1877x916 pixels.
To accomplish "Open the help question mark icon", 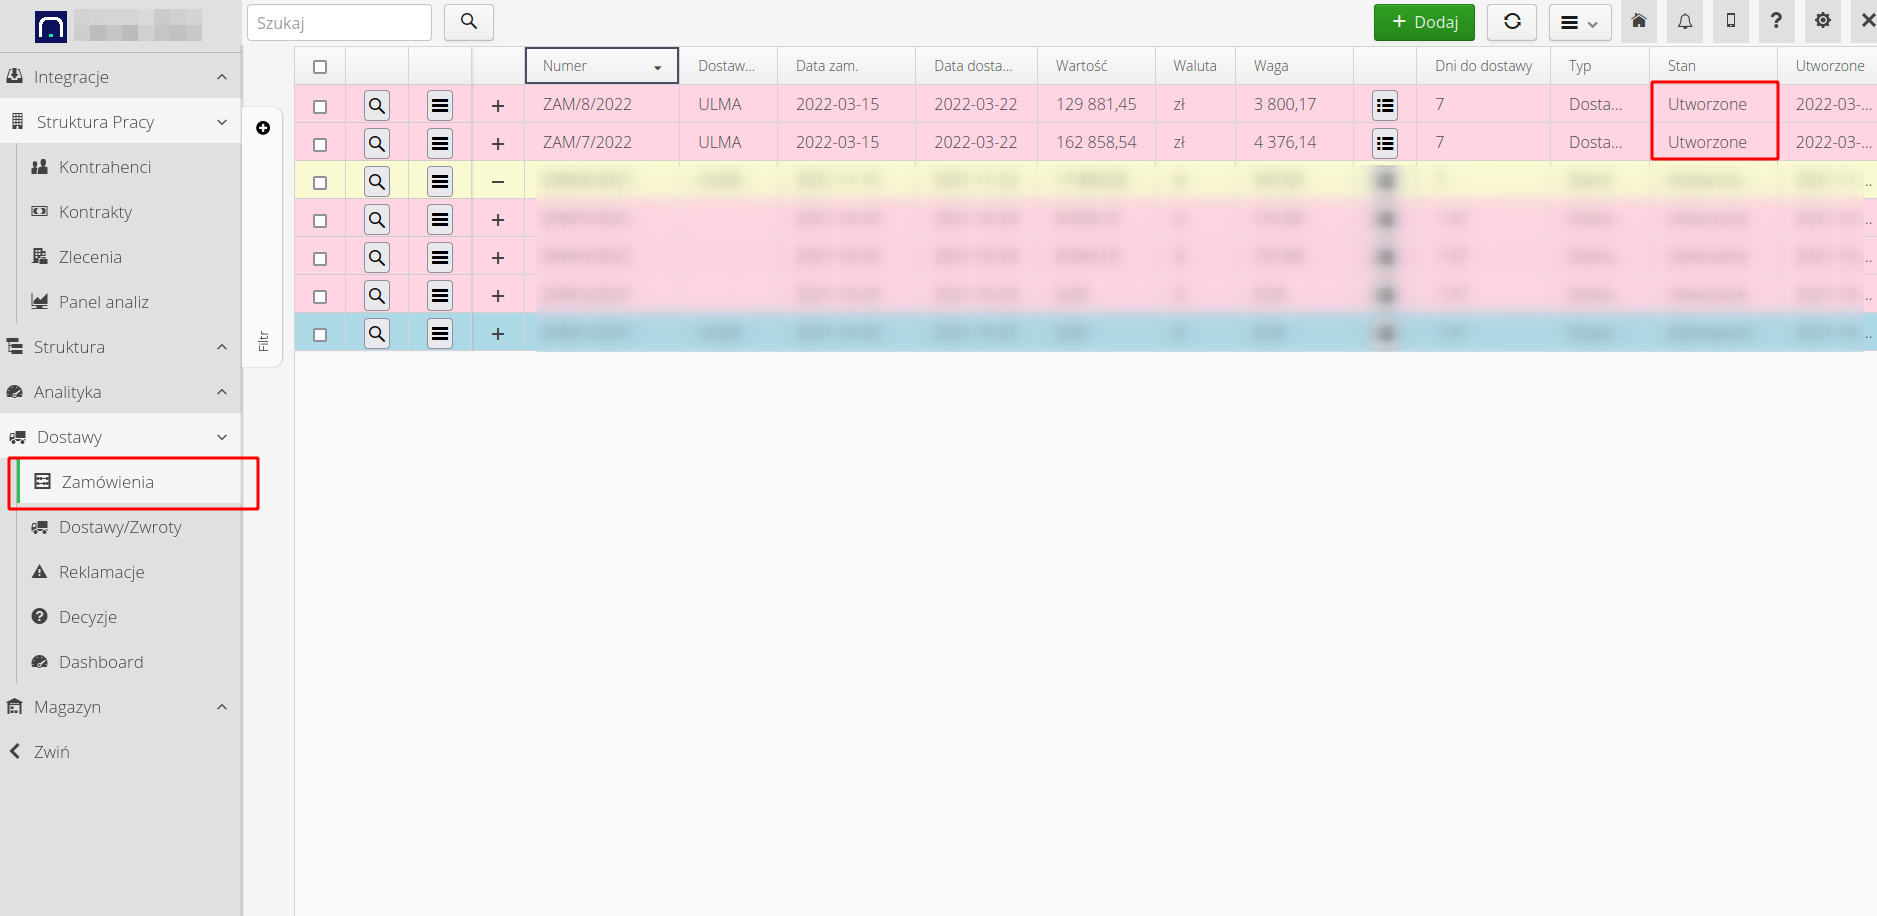I will click(1777, 21).
